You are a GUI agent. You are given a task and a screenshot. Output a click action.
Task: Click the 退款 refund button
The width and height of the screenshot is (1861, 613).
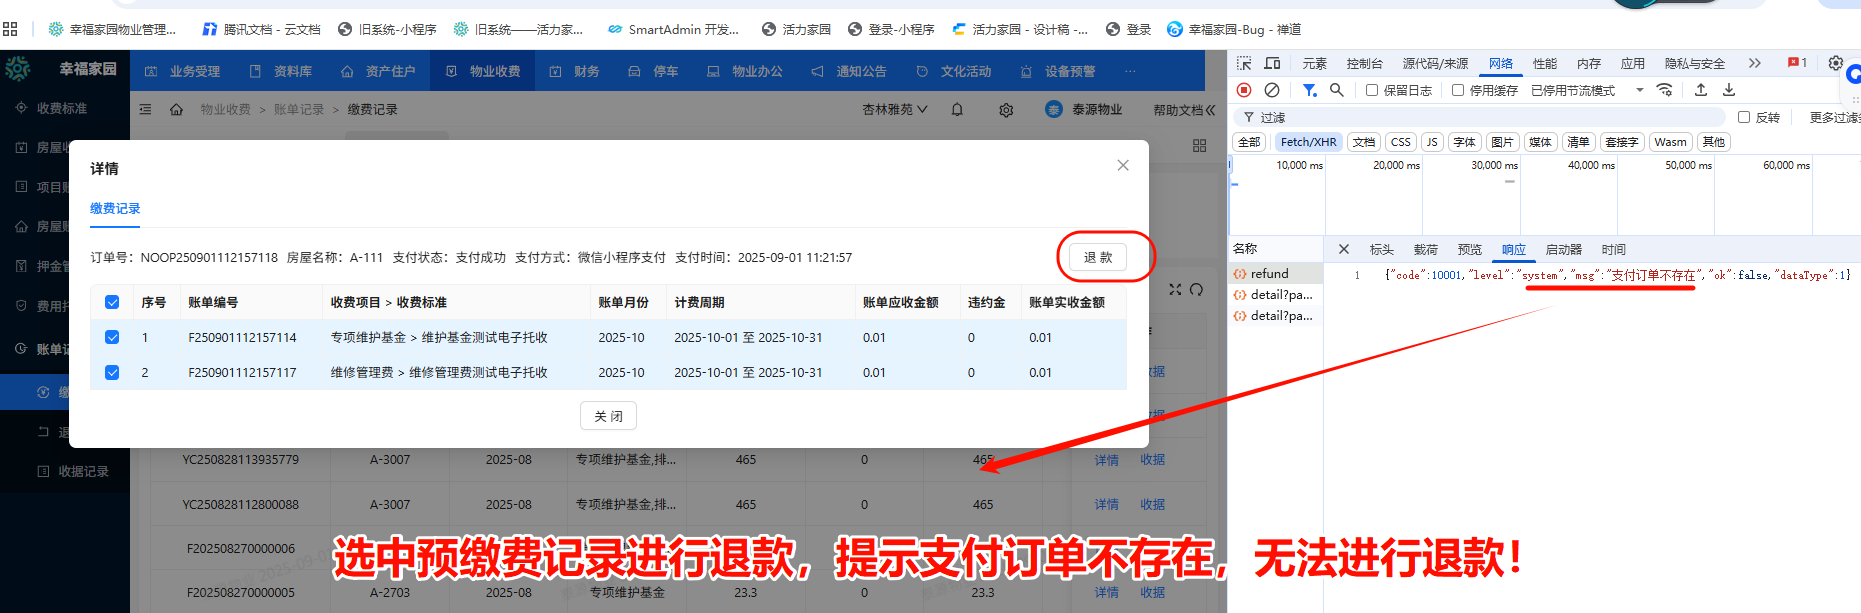pos(1098,257)
